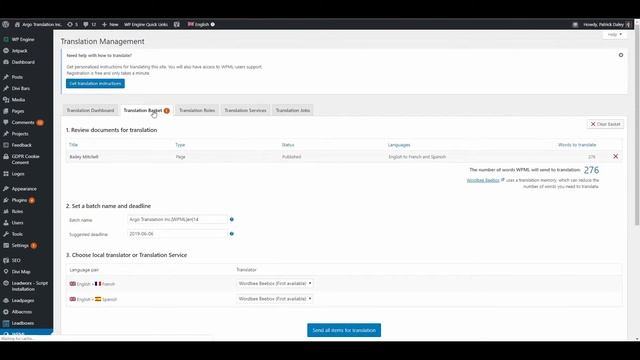Open translator dropdown for English to Spanish
The height and width of the screenshot is (360, 640).
(275, 299)
